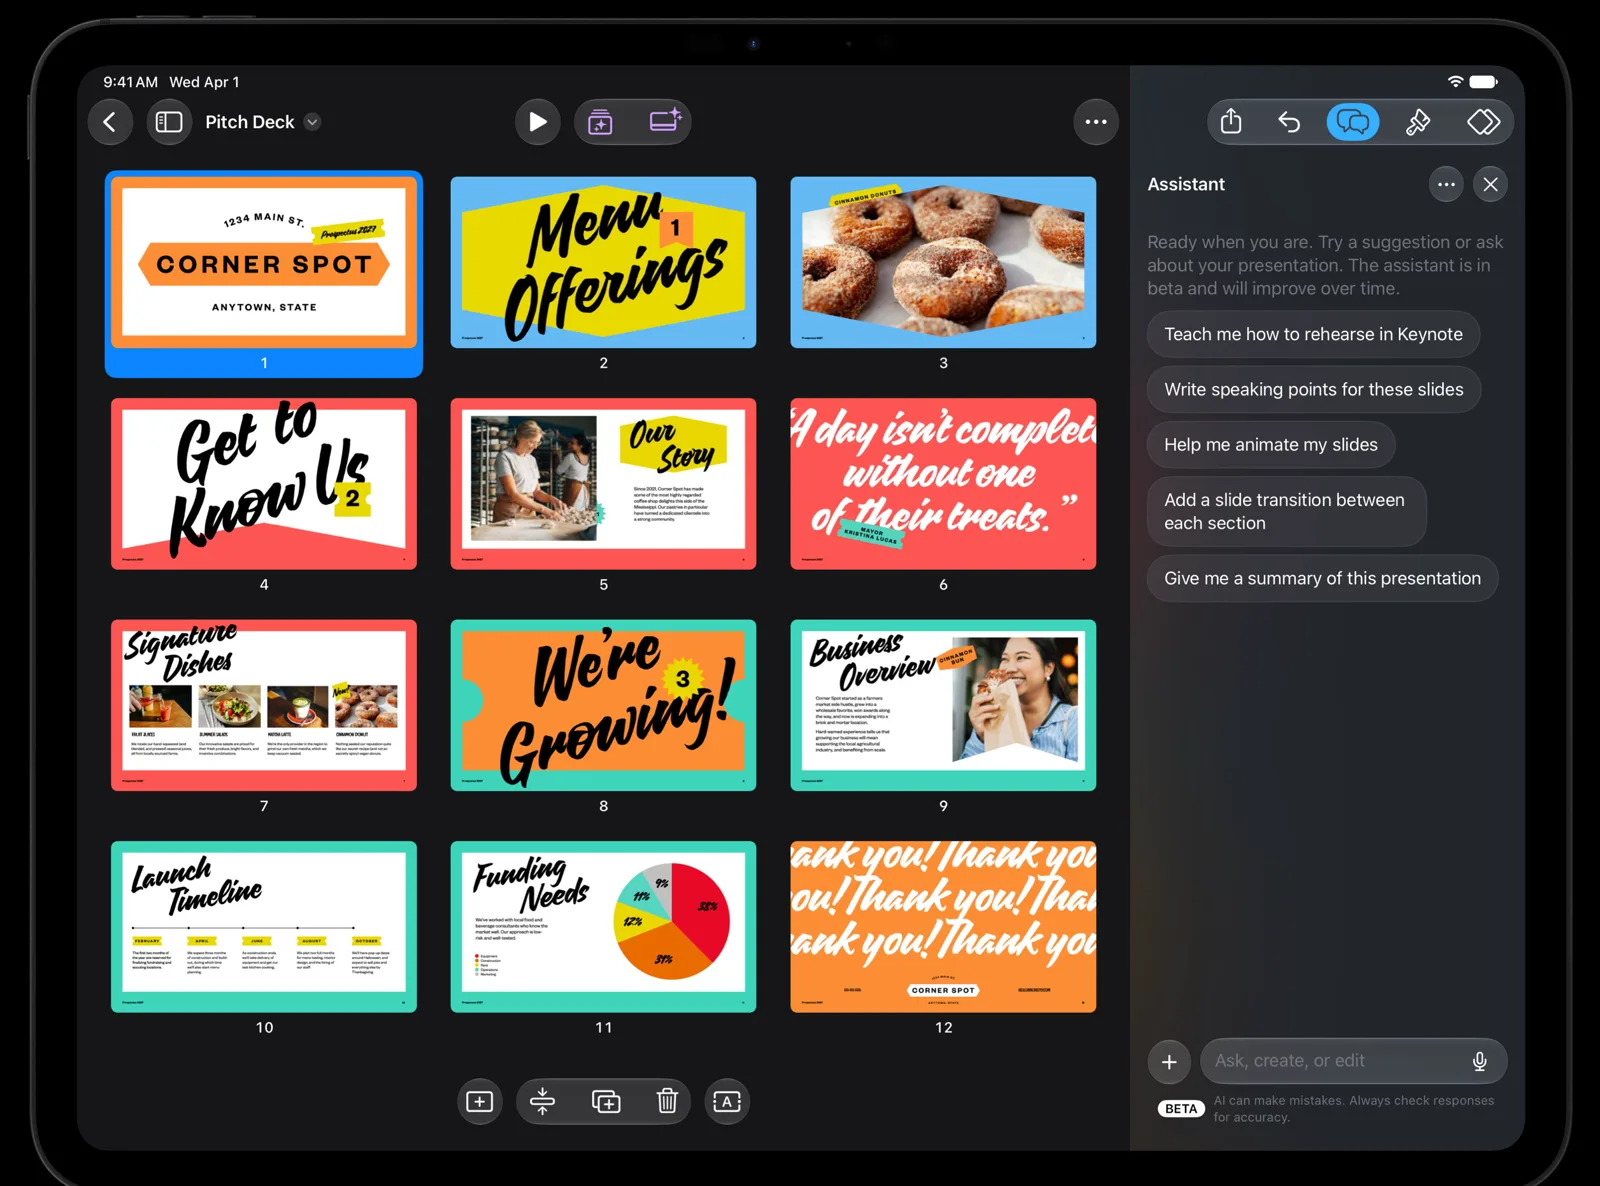Screen dimensions: 1600x1186
Task: Open Assistant more options menu
Action: tap(1446, 184)
